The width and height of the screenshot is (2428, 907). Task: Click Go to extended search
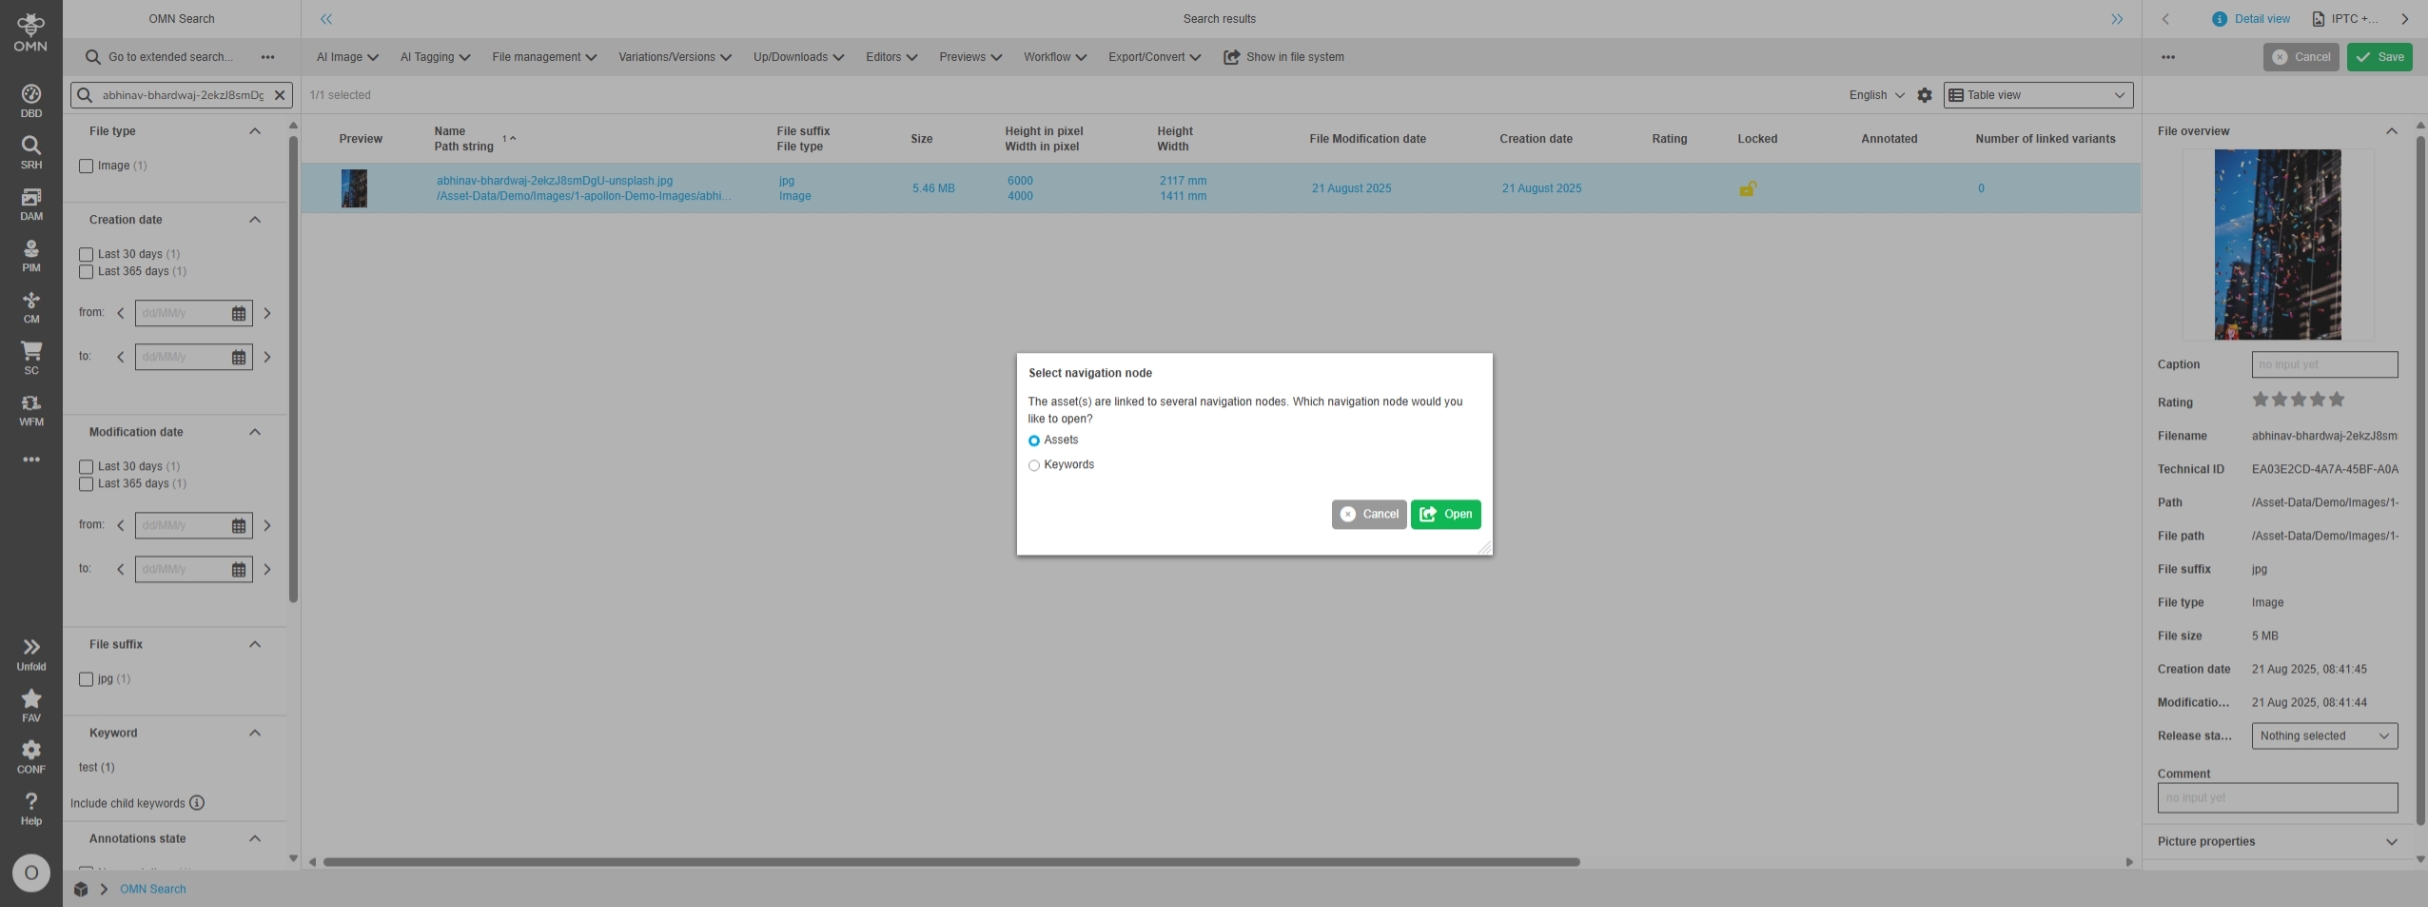tap(160, 57)
